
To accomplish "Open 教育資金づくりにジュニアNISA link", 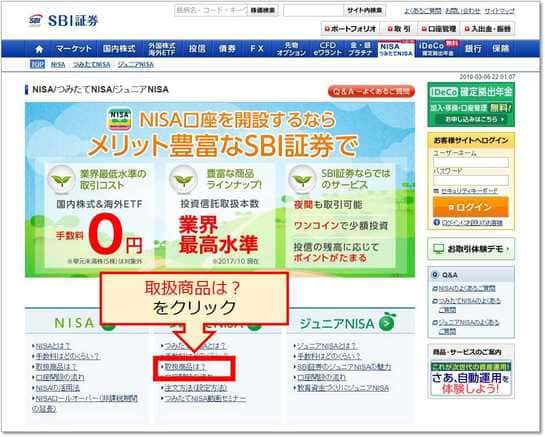I will (343, 388).
